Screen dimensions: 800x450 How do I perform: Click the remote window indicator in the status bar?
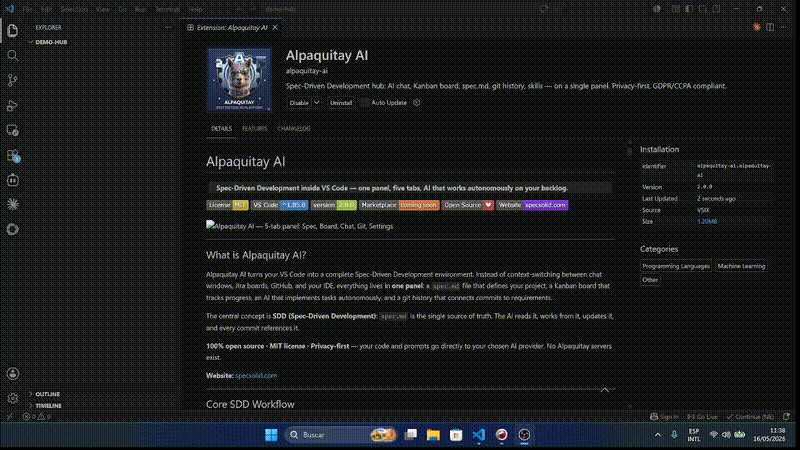9,416
